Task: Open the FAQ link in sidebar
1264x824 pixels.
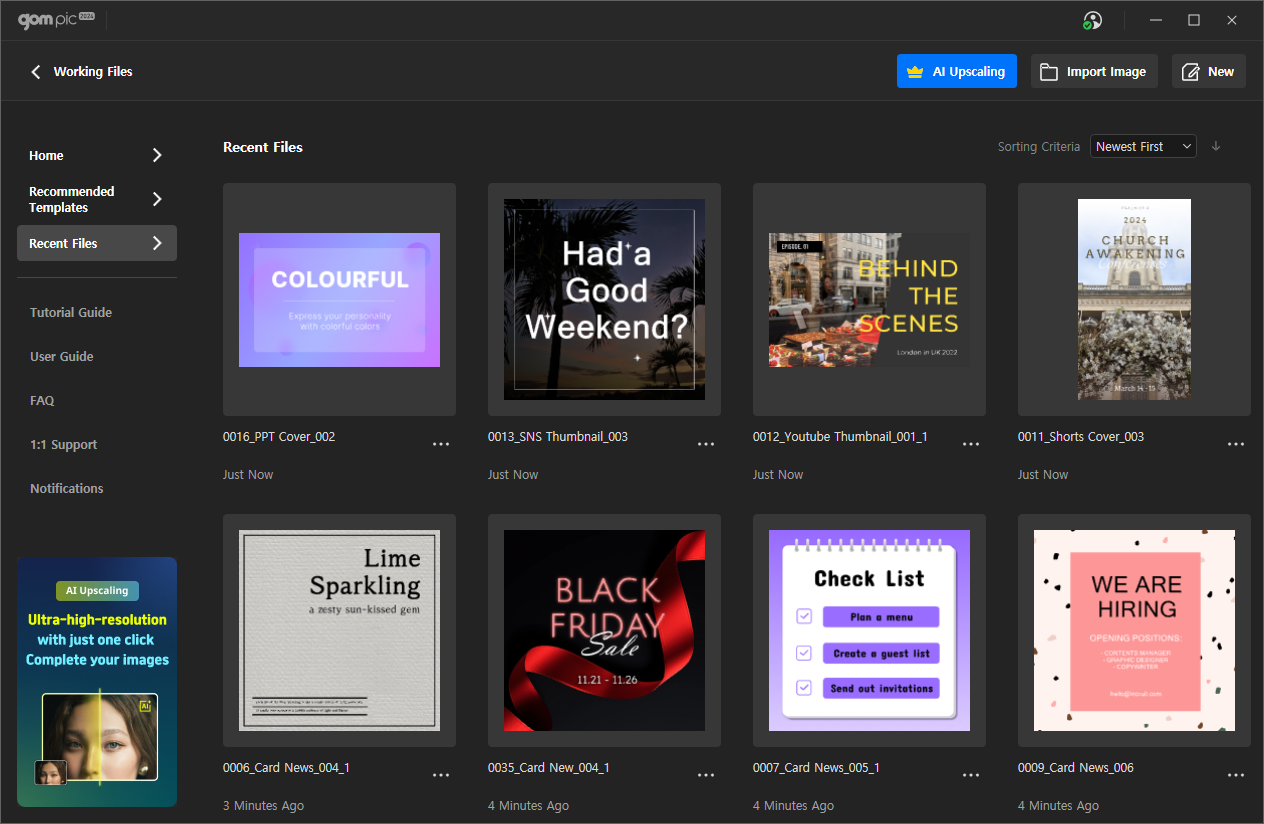Action: [x=42, y=401]
